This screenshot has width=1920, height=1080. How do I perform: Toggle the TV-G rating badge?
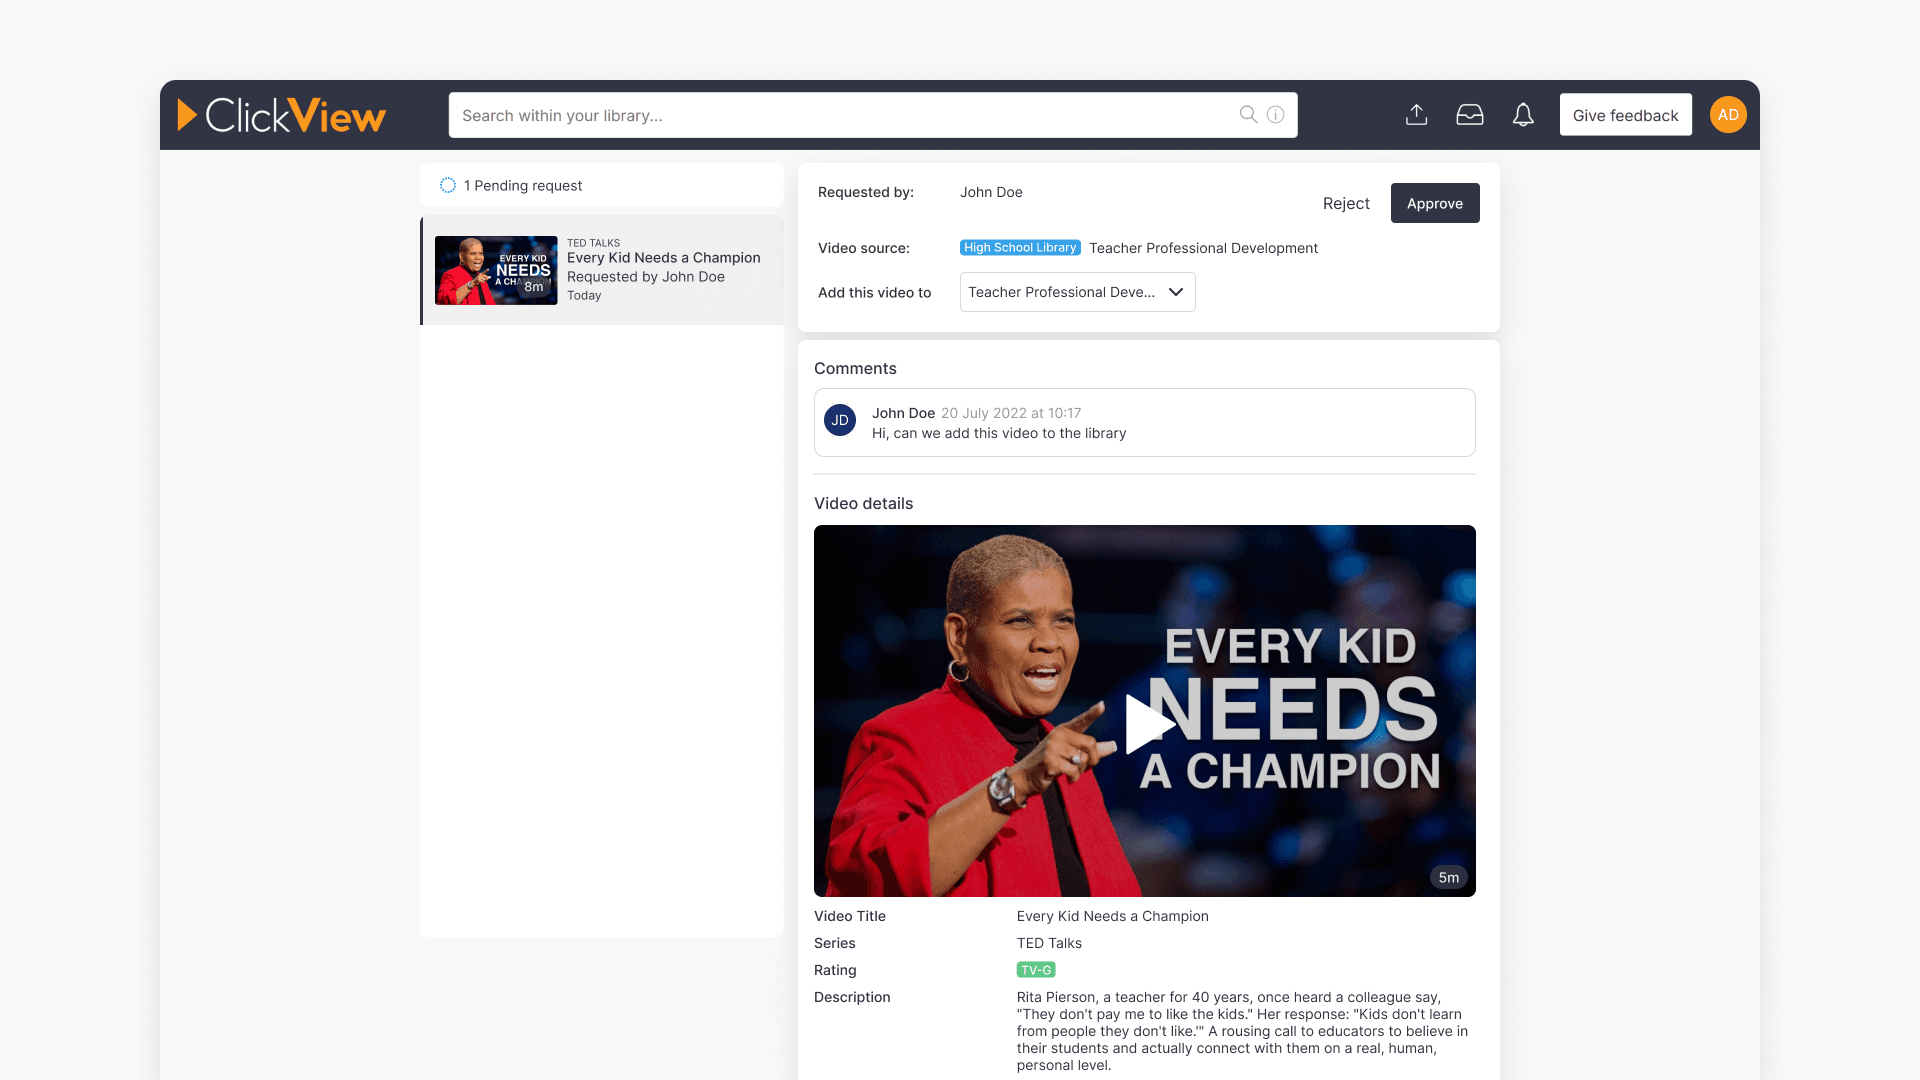[1035, 969]
